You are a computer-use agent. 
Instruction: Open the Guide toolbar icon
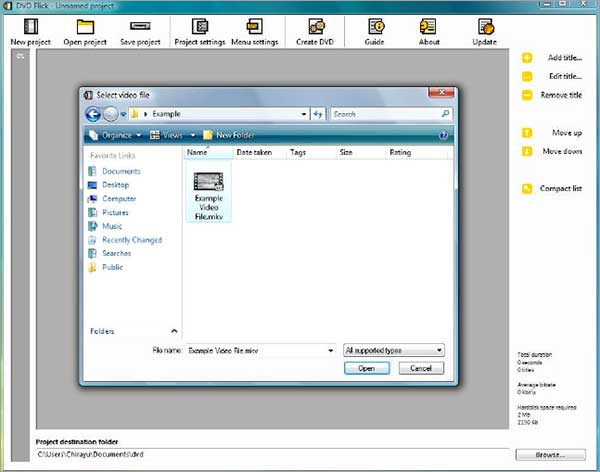374,27
